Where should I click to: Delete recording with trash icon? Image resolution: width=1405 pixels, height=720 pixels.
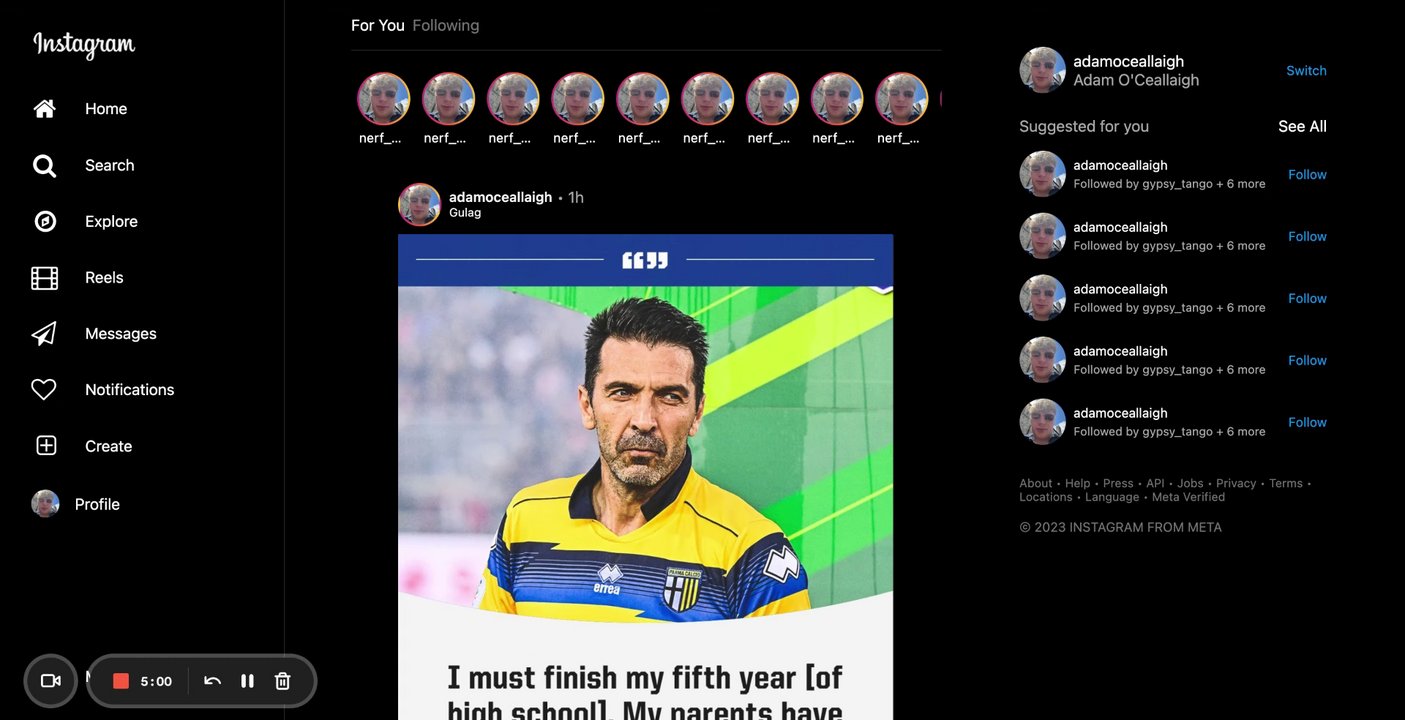(283, 681)
